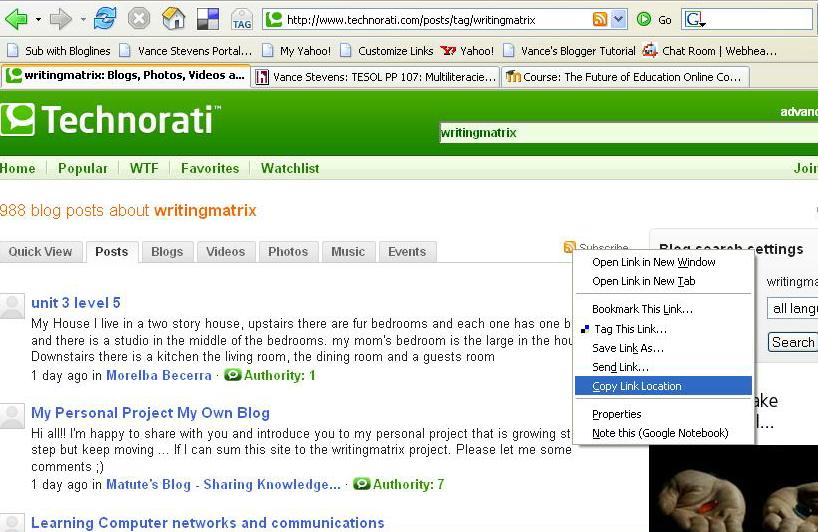Choose Open Link in New Tab
This screenshot has height=532, width=818.
663,281
